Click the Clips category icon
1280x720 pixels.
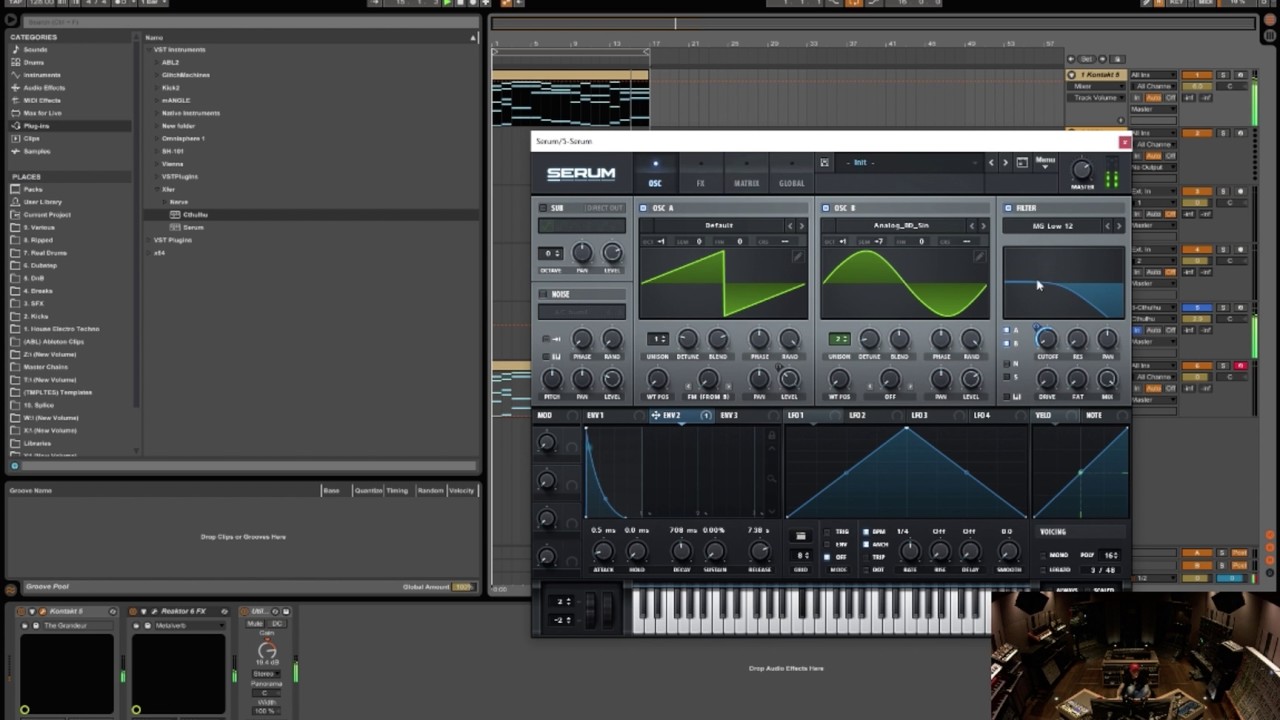point(15,138)
